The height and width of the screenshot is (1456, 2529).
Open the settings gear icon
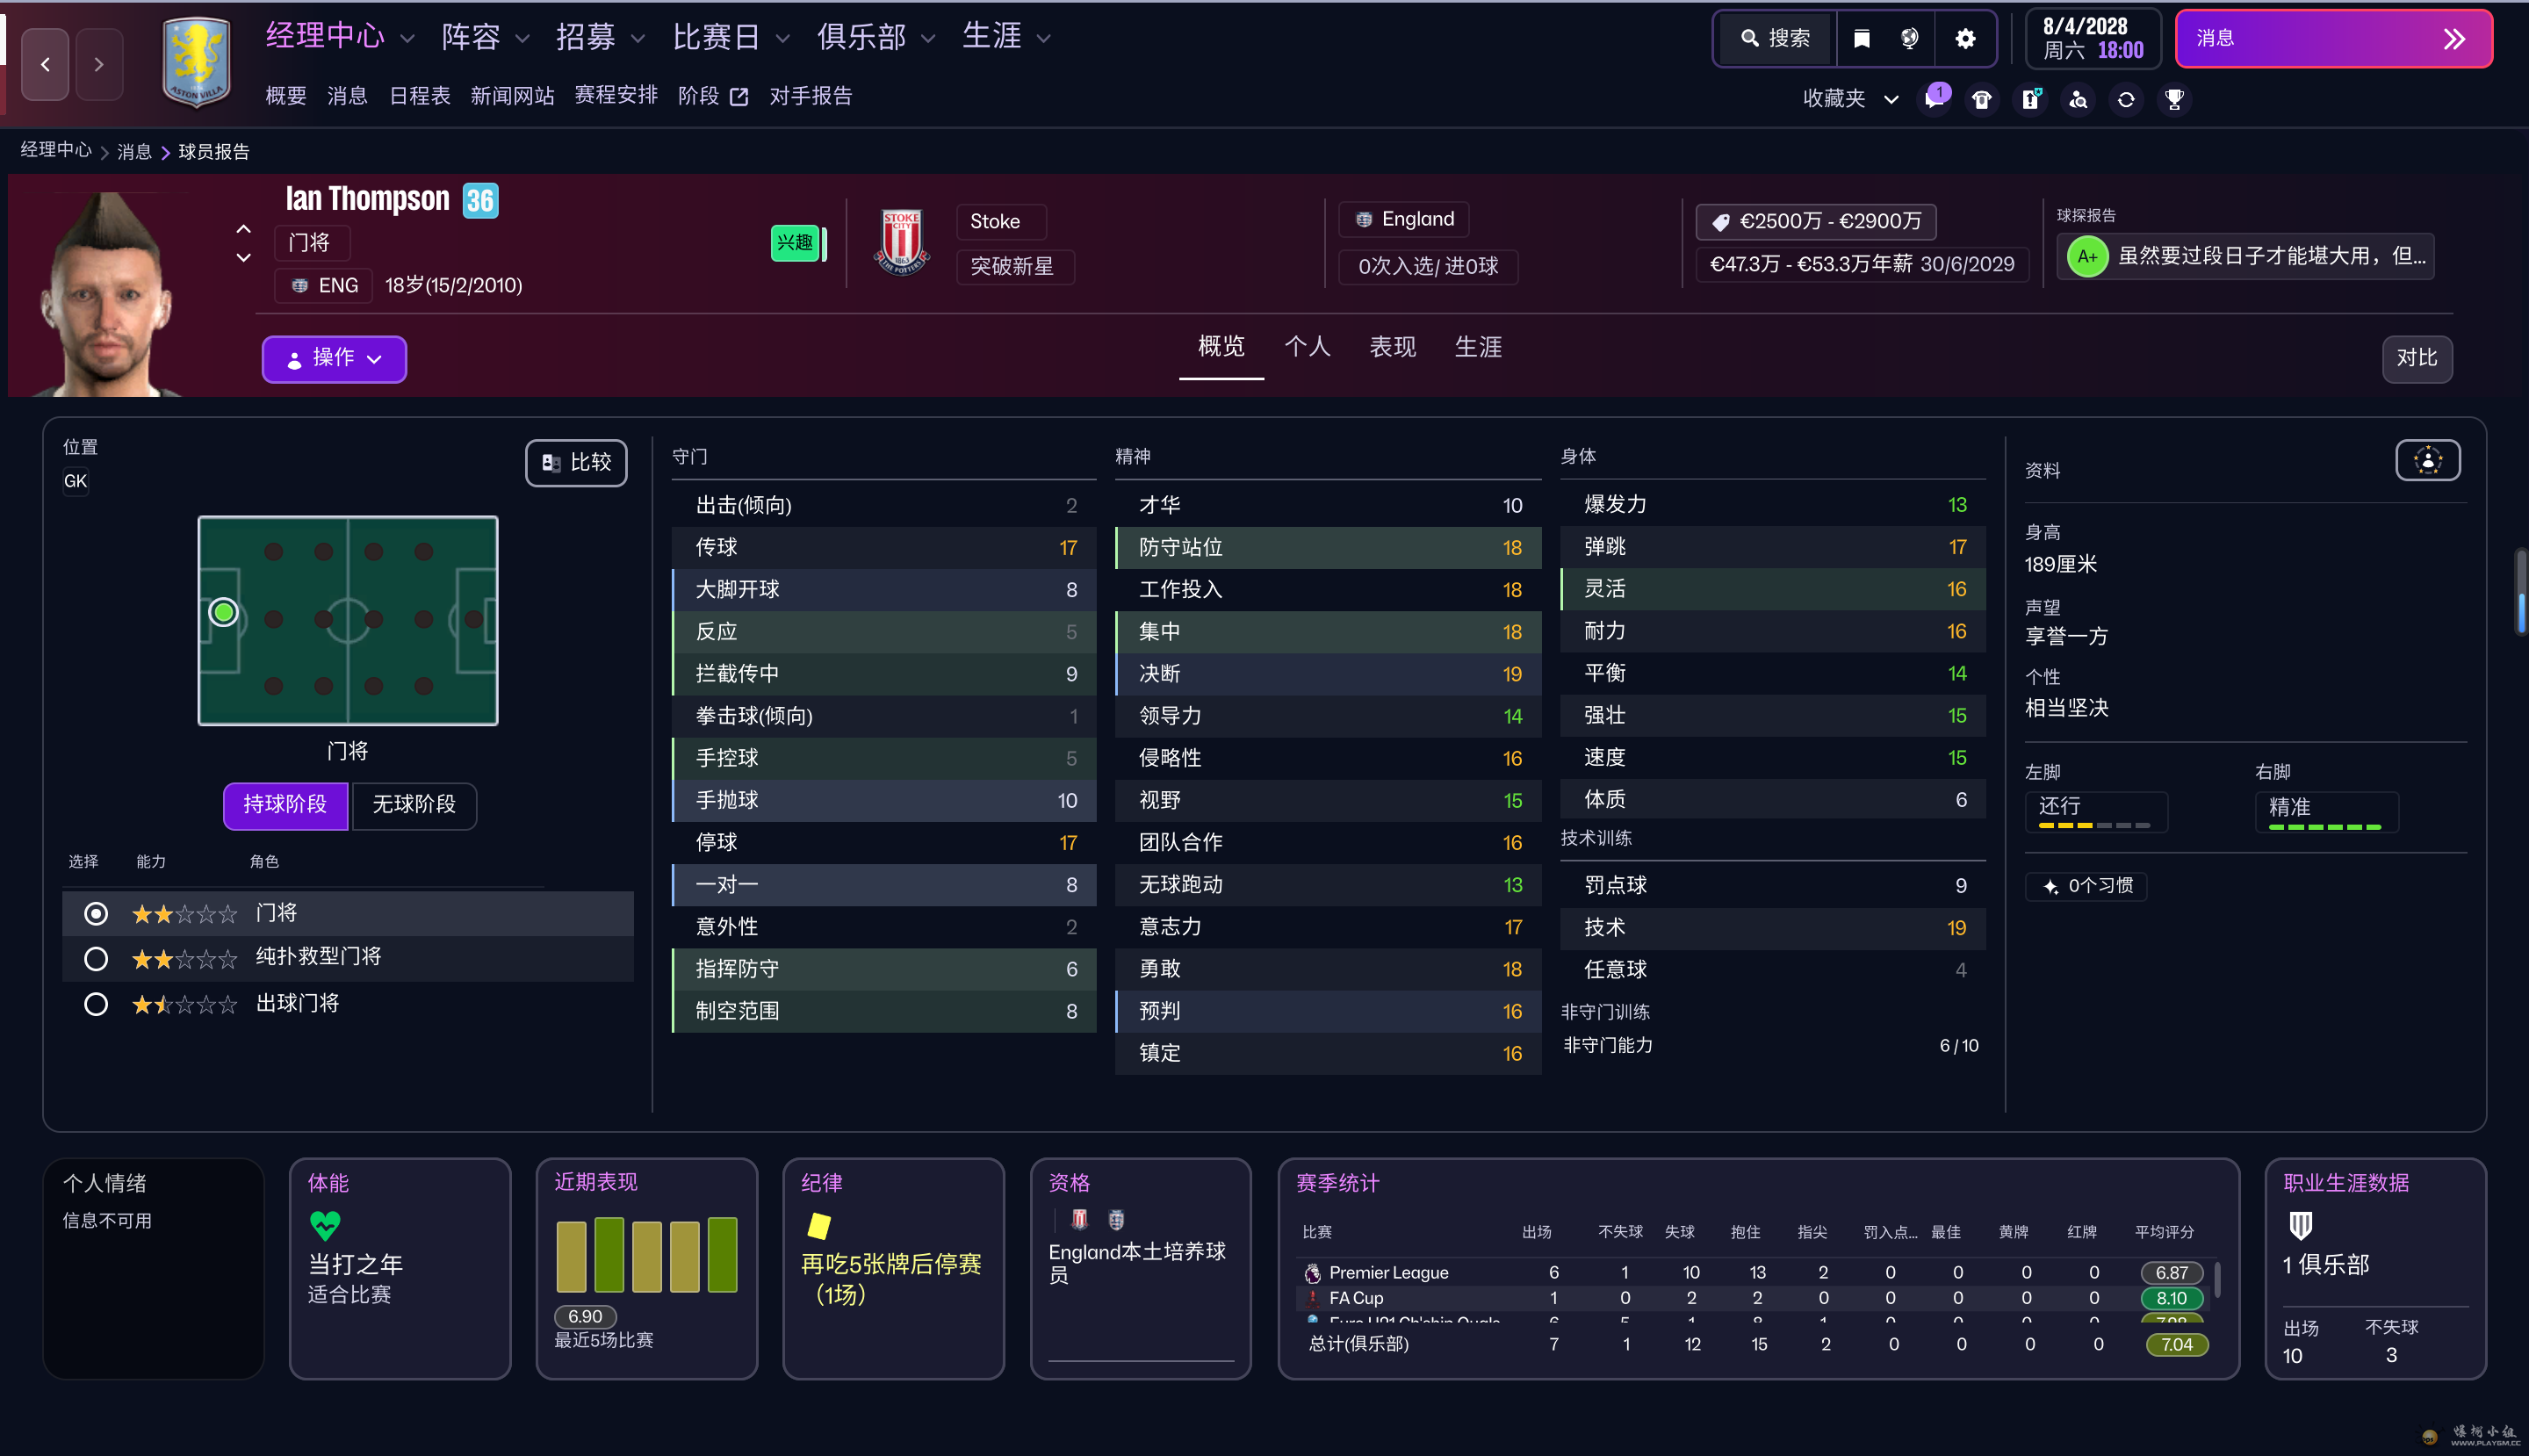(x=1965, y=39)
